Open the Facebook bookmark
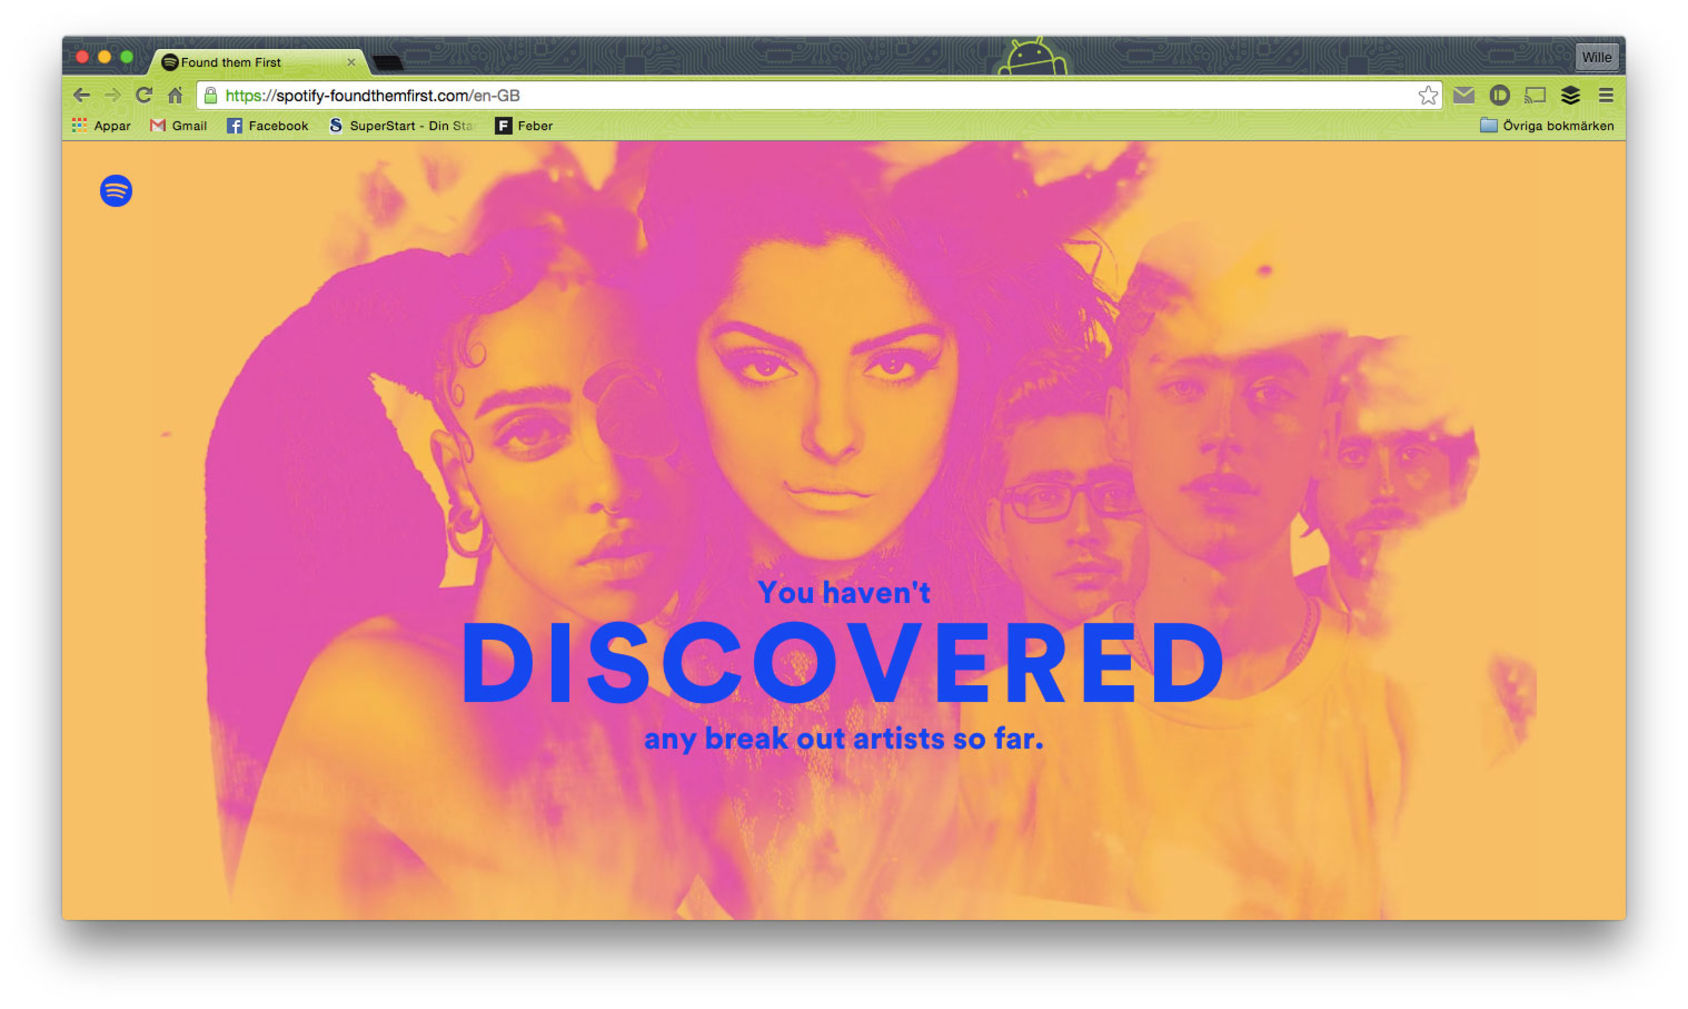The height and width of the screenshot is (1009, 1688). [267, 125]
